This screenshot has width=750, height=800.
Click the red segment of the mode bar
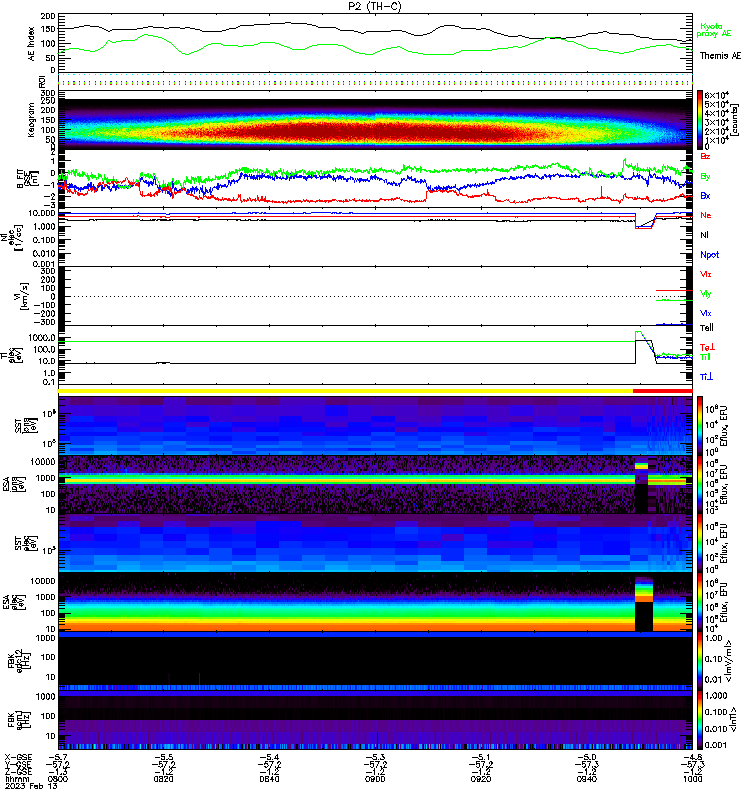(662, 391)
